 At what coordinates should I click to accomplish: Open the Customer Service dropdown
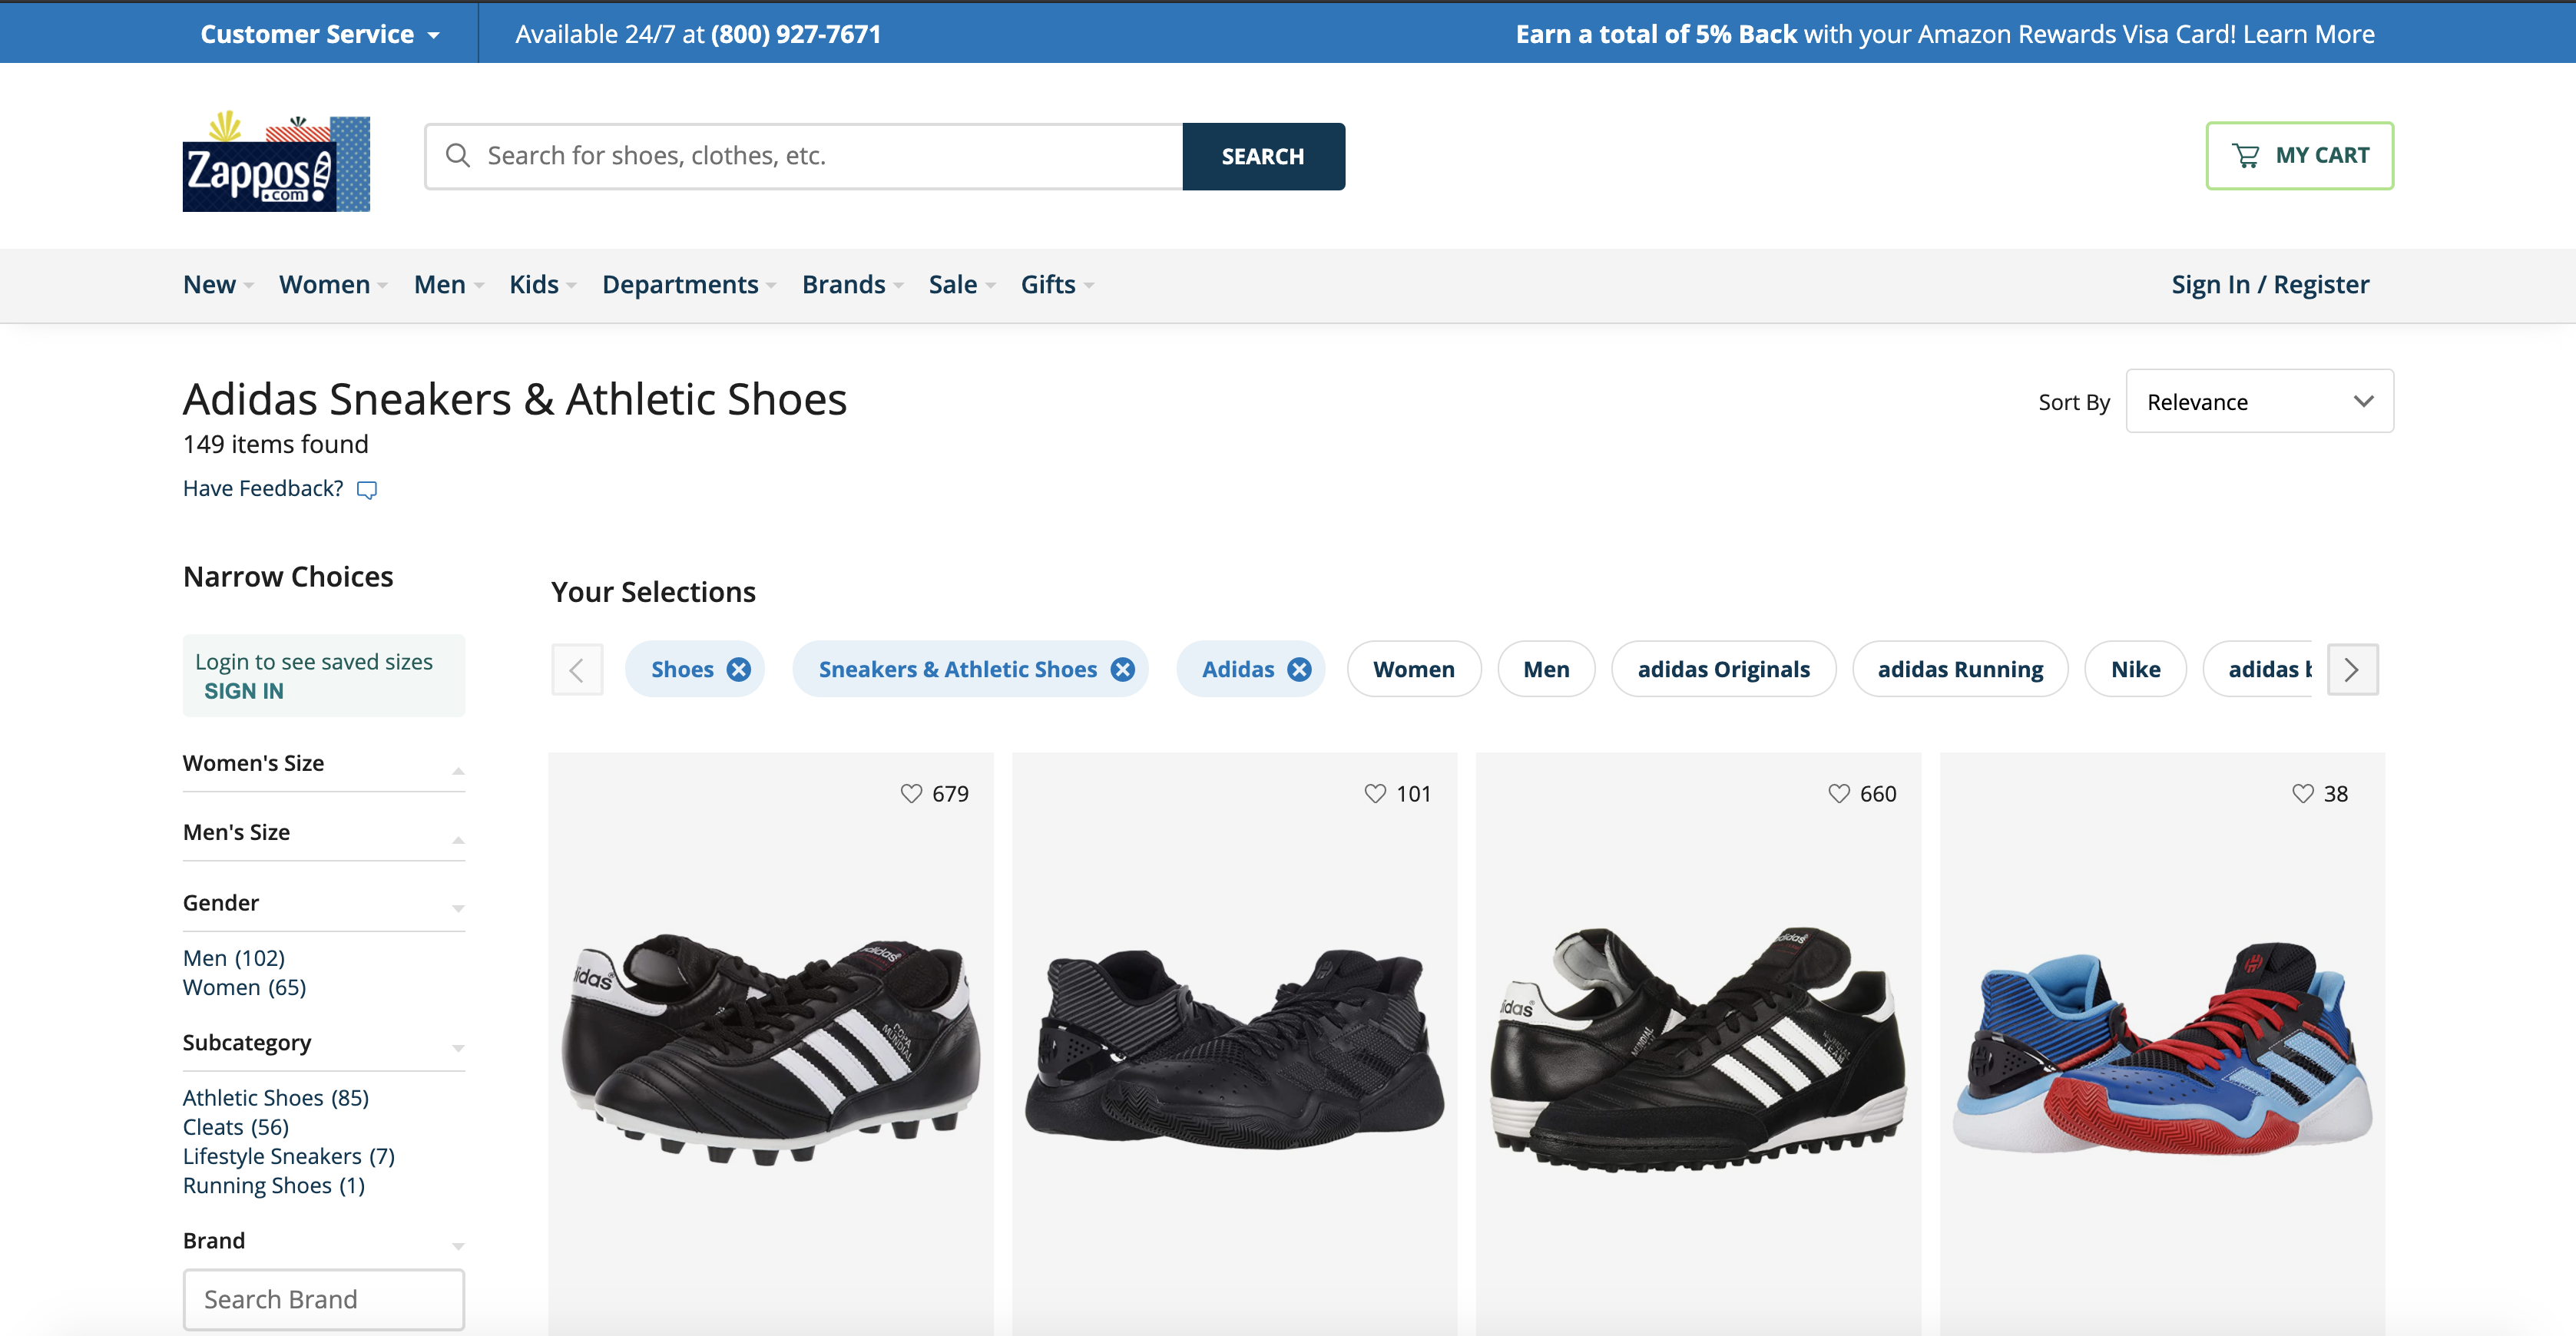pyautogui.click(x=320, y=34)
